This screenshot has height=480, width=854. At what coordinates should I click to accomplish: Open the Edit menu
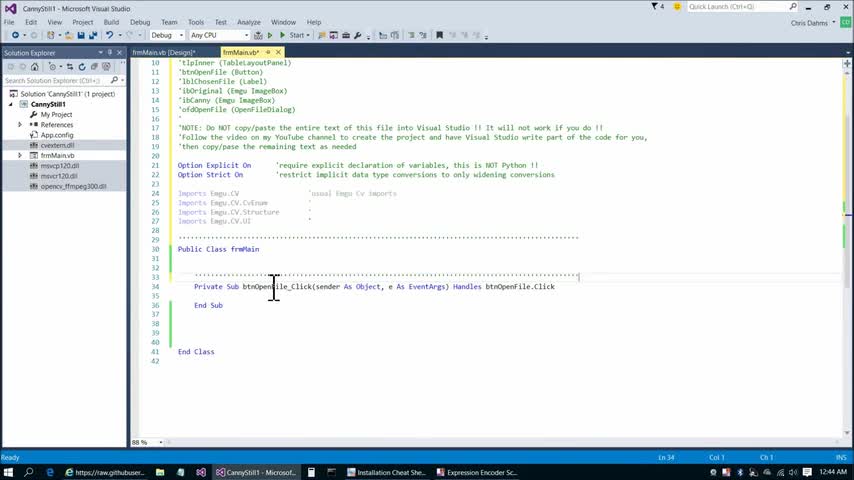tap(31, 22)
